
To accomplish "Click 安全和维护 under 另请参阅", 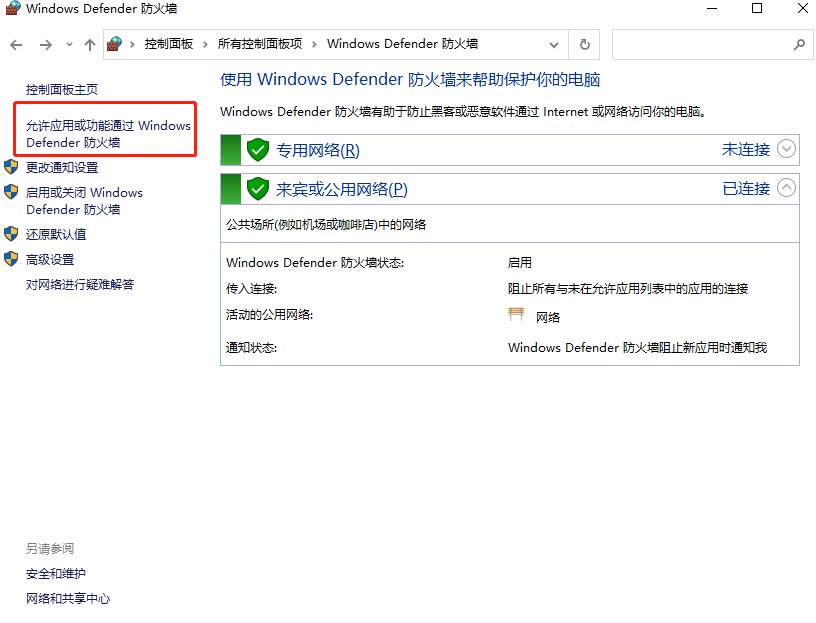I will pos(55,573).
